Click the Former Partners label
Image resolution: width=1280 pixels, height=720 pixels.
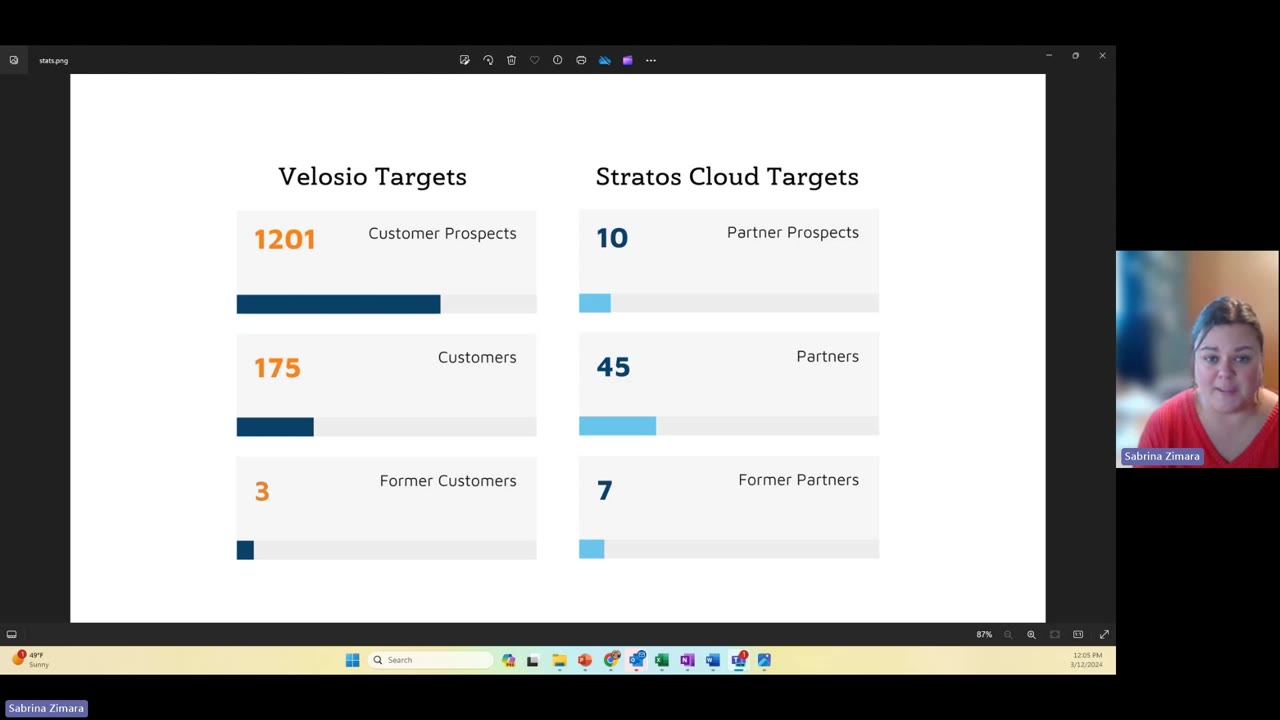(x=798, y=480)
